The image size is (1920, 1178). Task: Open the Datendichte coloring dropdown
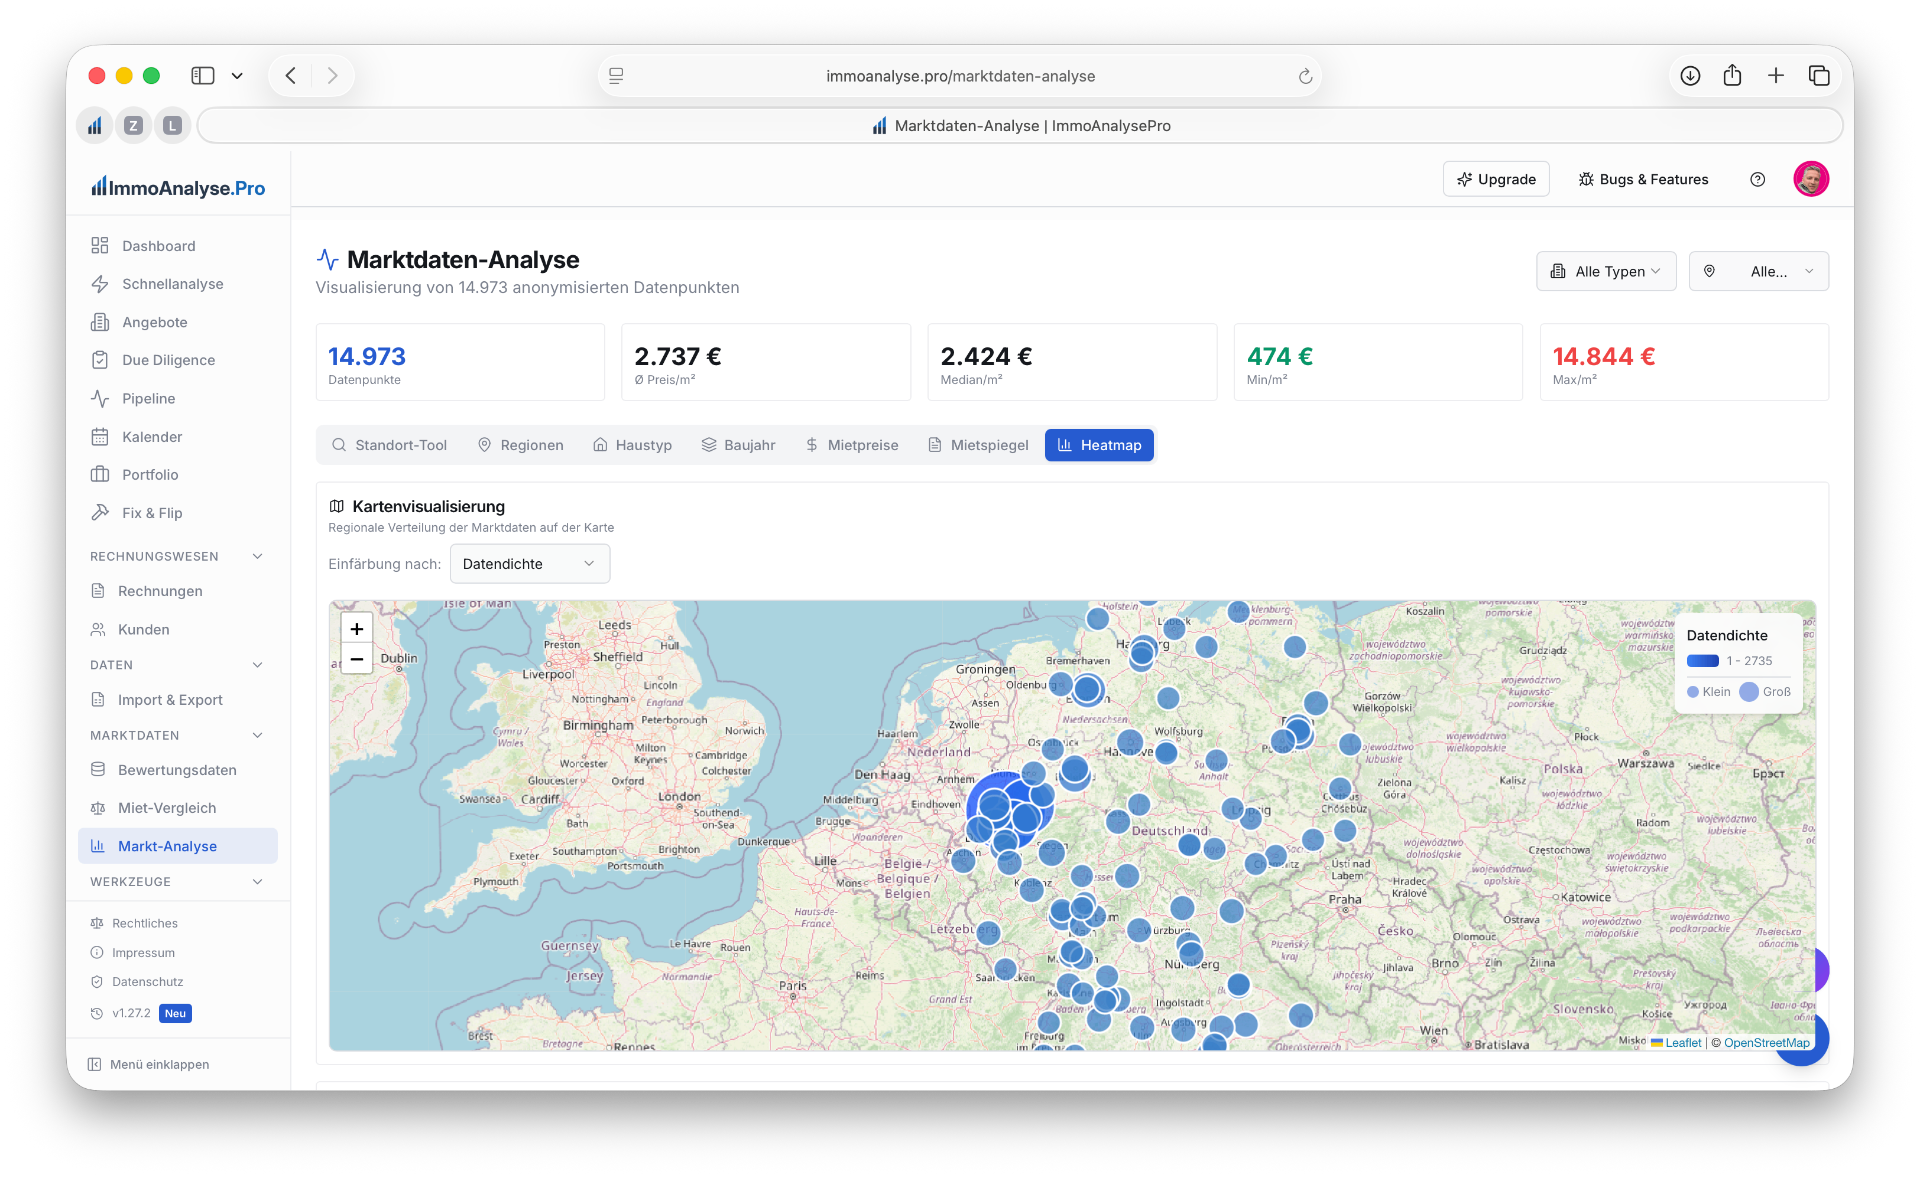click(529, 564)
